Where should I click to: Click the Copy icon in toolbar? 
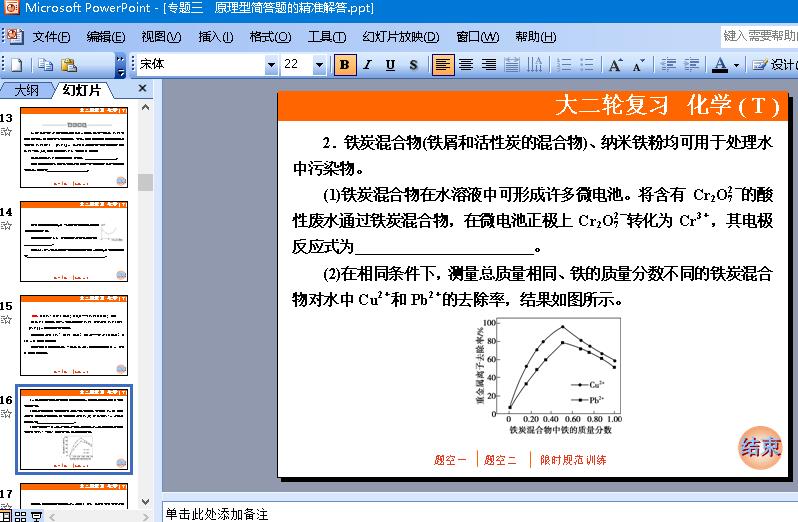click(x=45, y=65)
